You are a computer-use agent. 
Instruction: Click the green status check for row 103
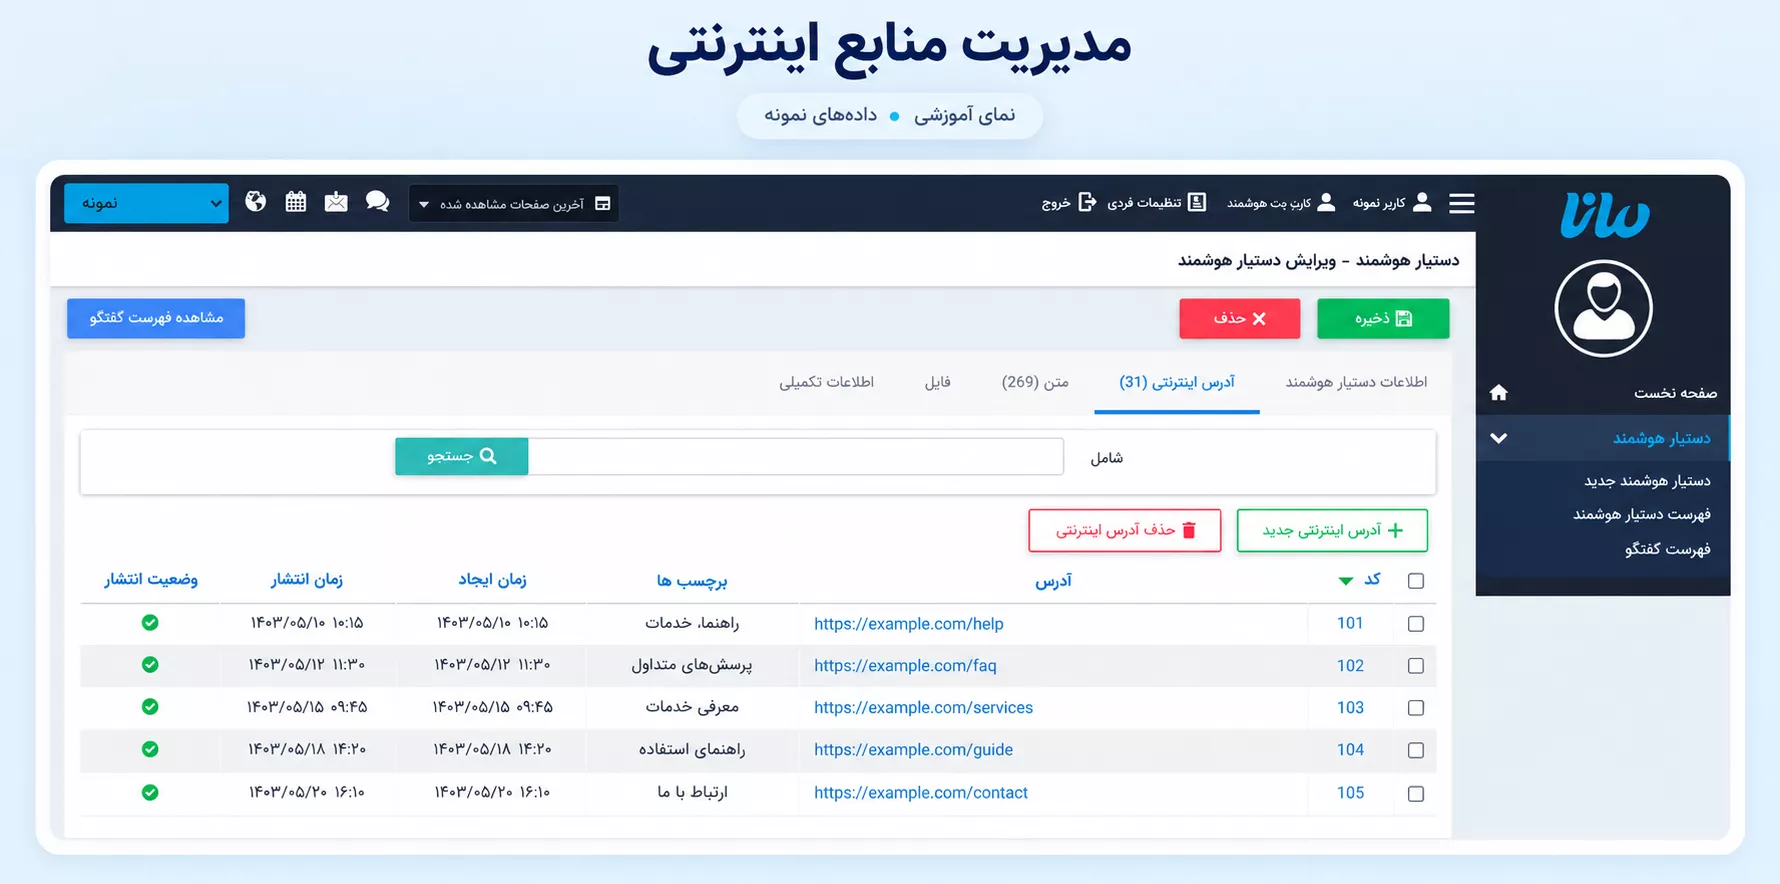(x=150, y=706)
